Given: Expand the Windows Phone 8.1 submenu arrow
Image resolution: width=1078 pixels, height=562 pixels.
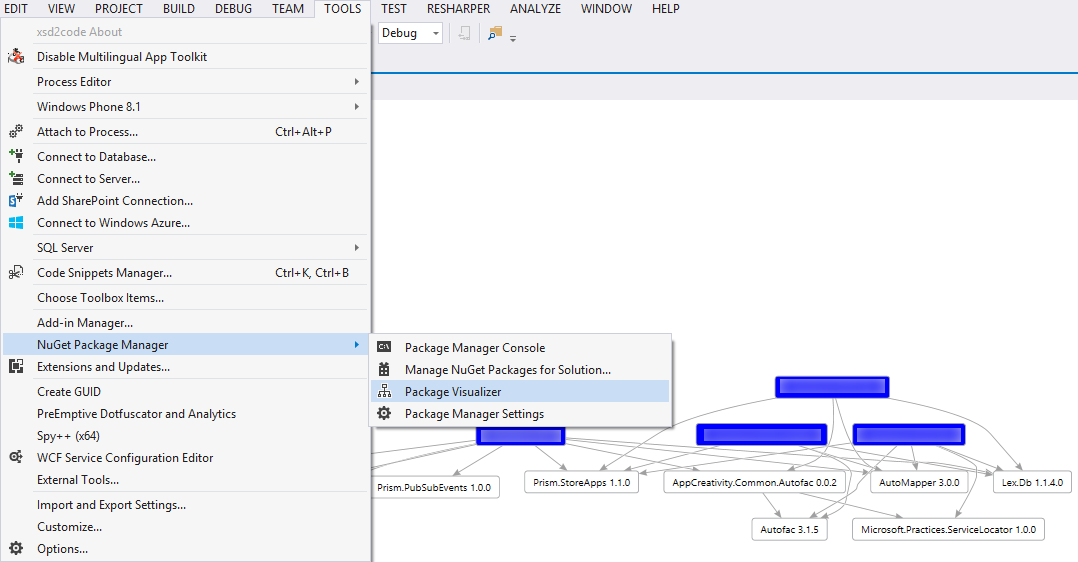Looking at the screenshot, I should pyautogui.click(x=357, y=107).
